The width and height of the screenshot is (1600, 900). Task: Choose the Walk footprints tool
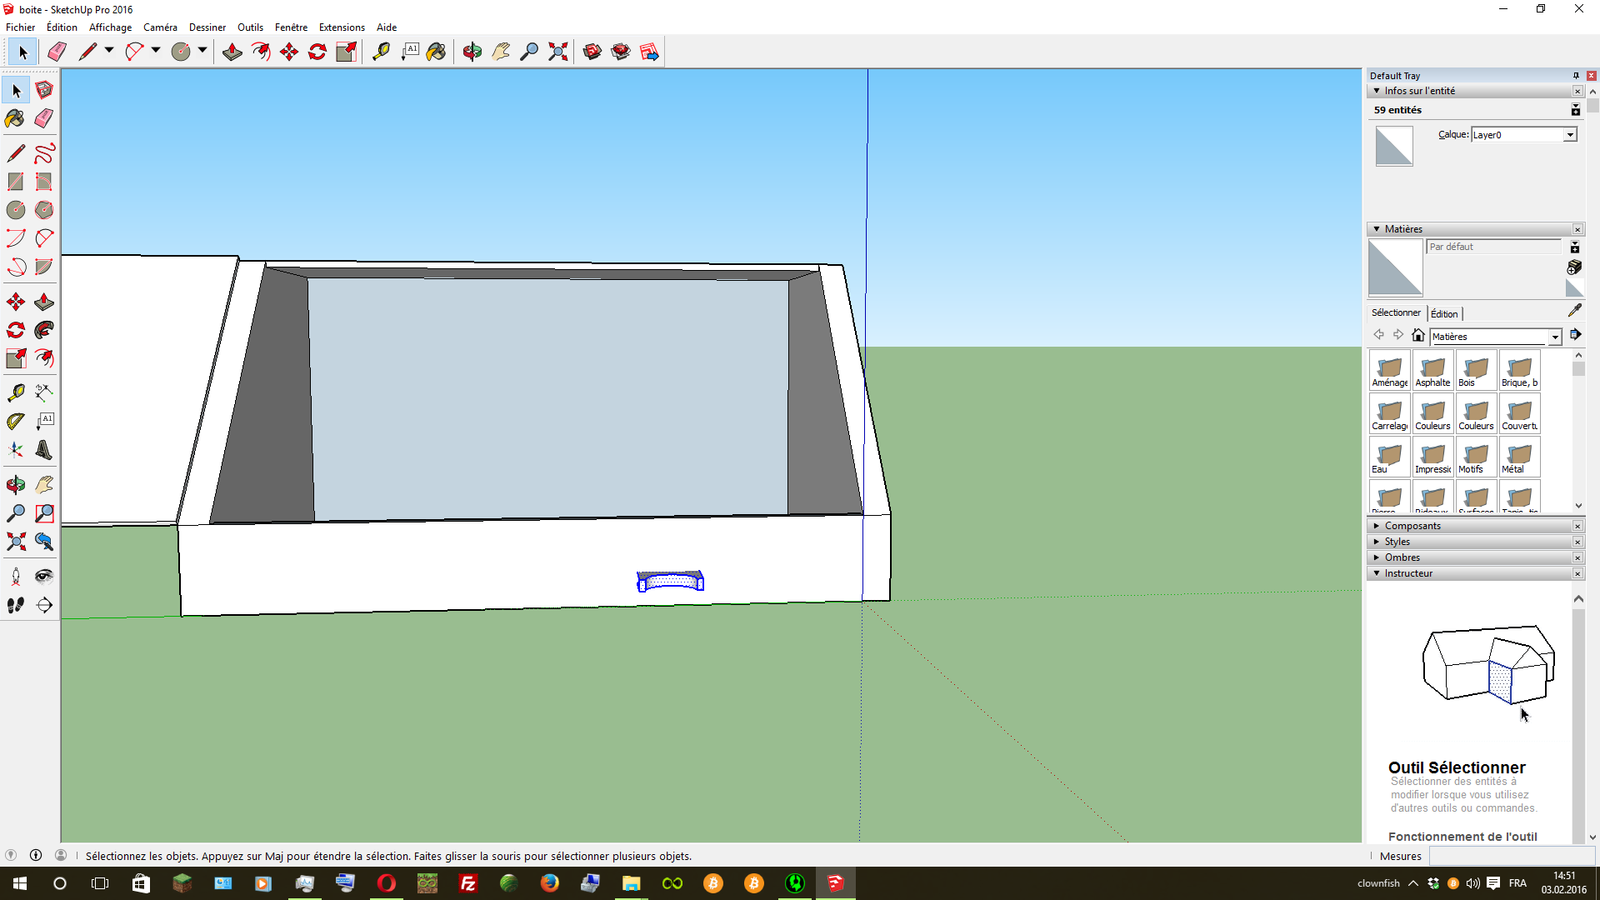point(15,605)
